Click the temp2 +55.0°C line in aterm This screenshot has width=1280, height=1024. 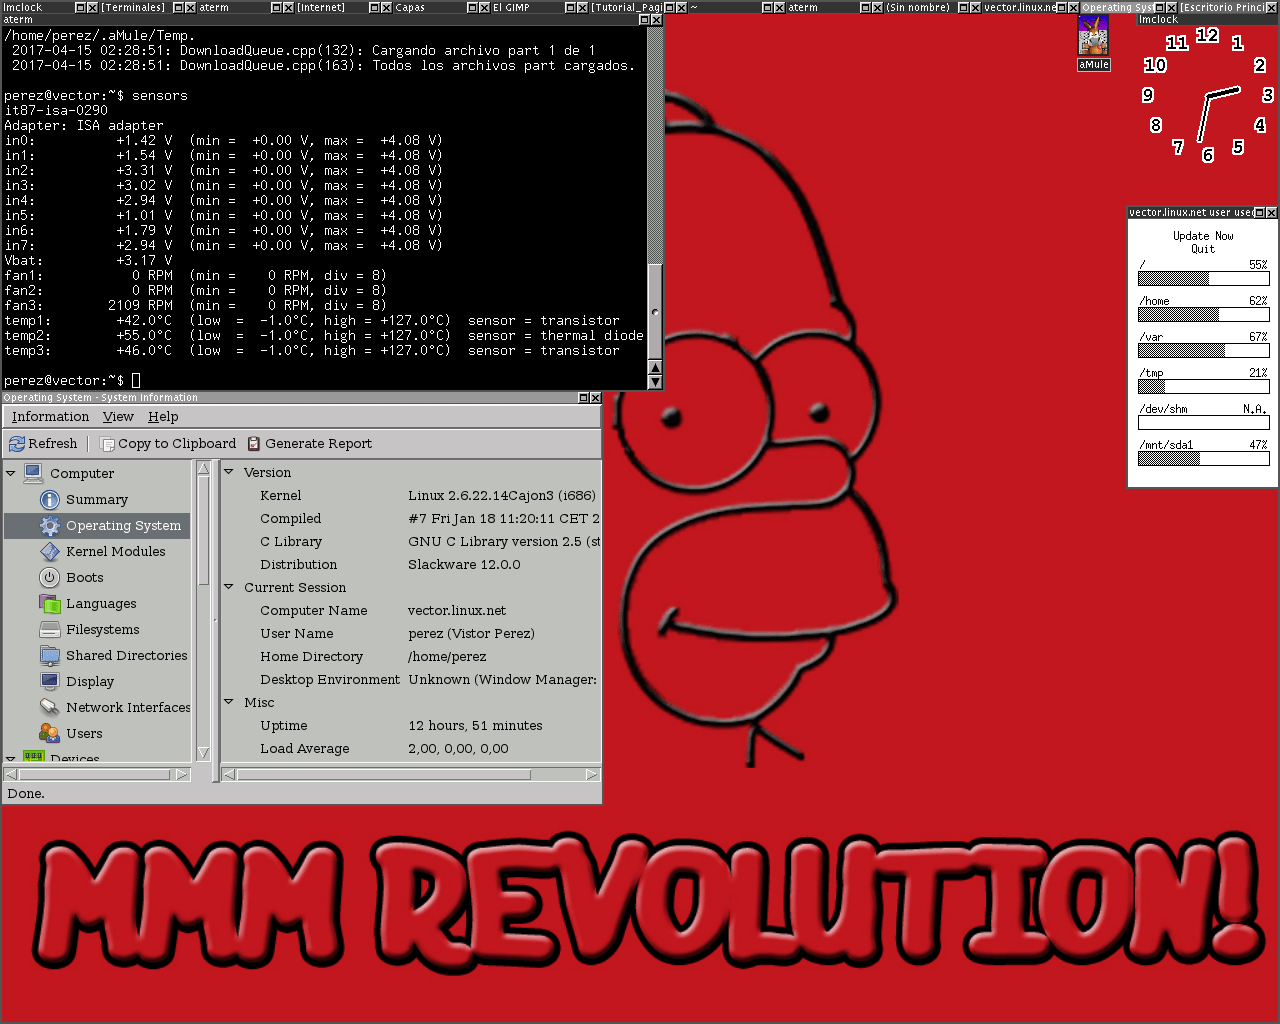point(324,335)
